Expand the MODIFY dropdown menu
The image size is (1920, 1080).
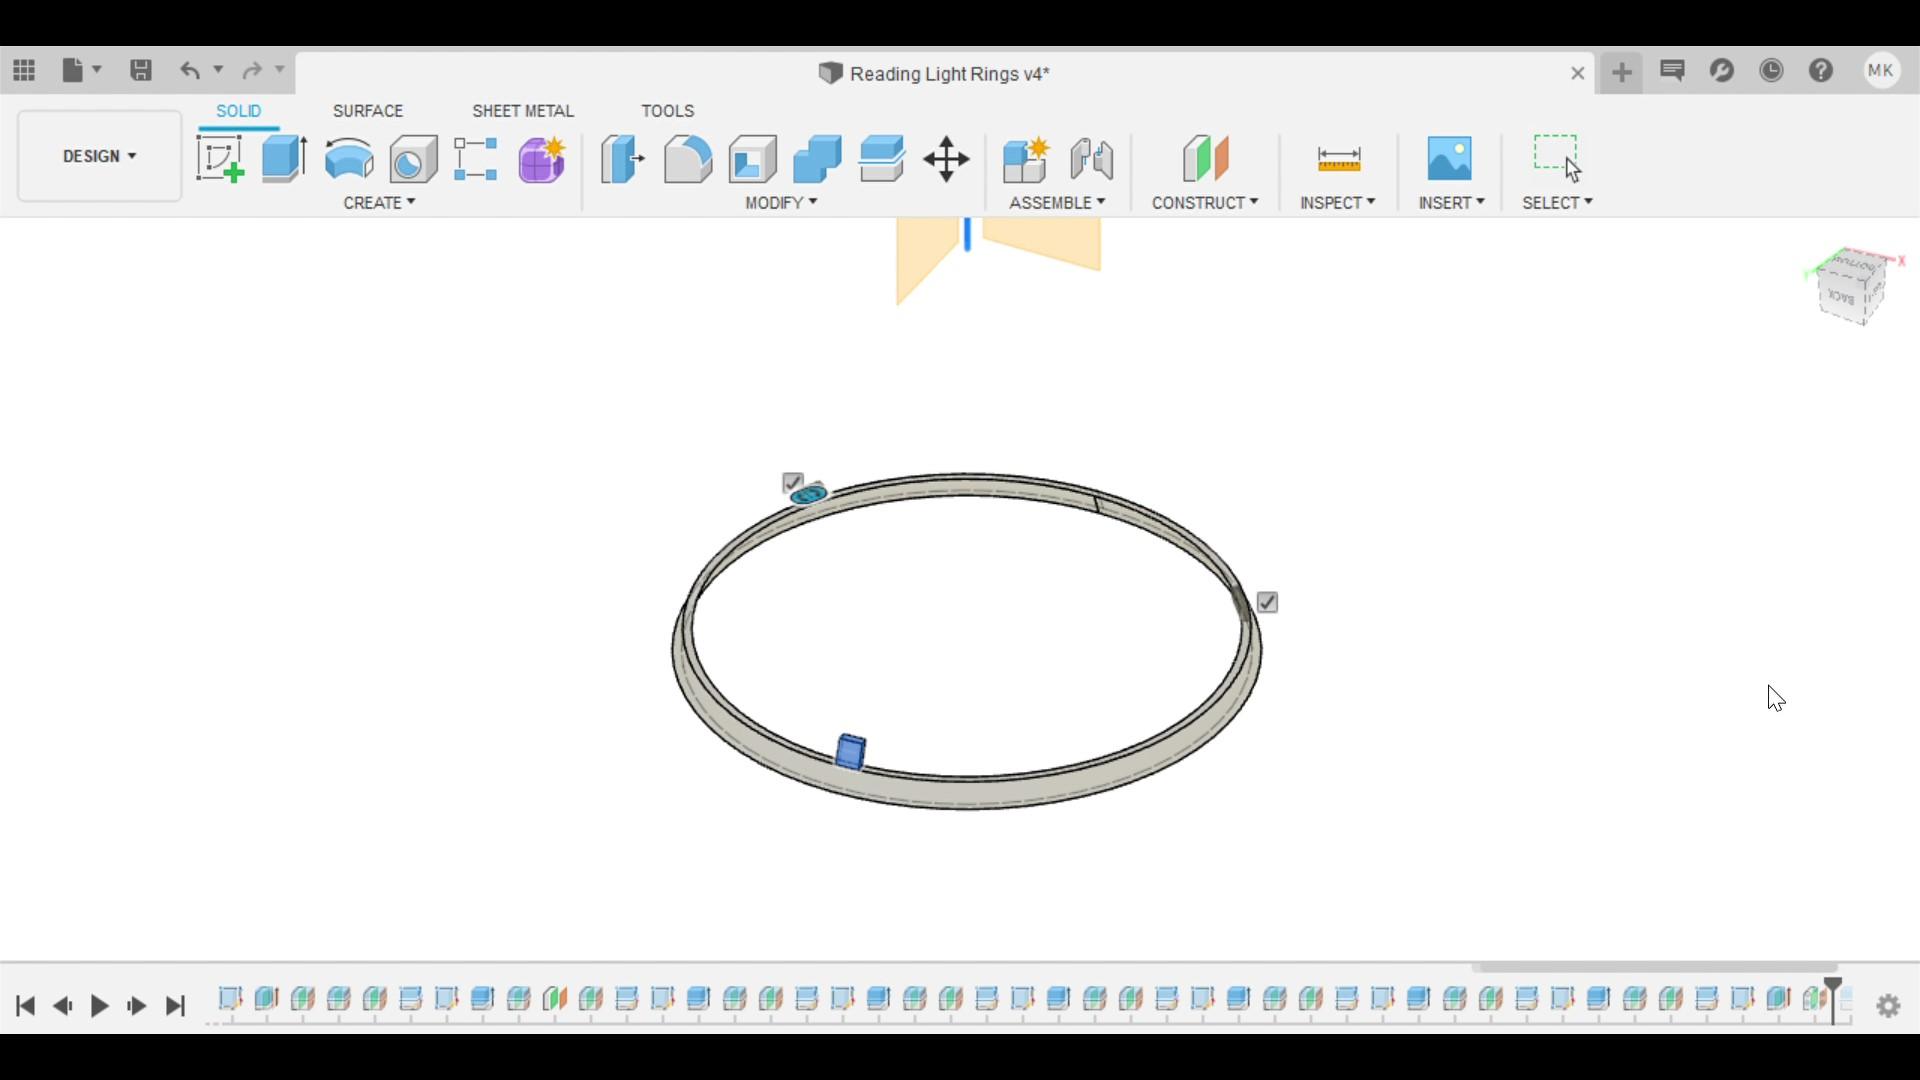[x=781, y=203]
